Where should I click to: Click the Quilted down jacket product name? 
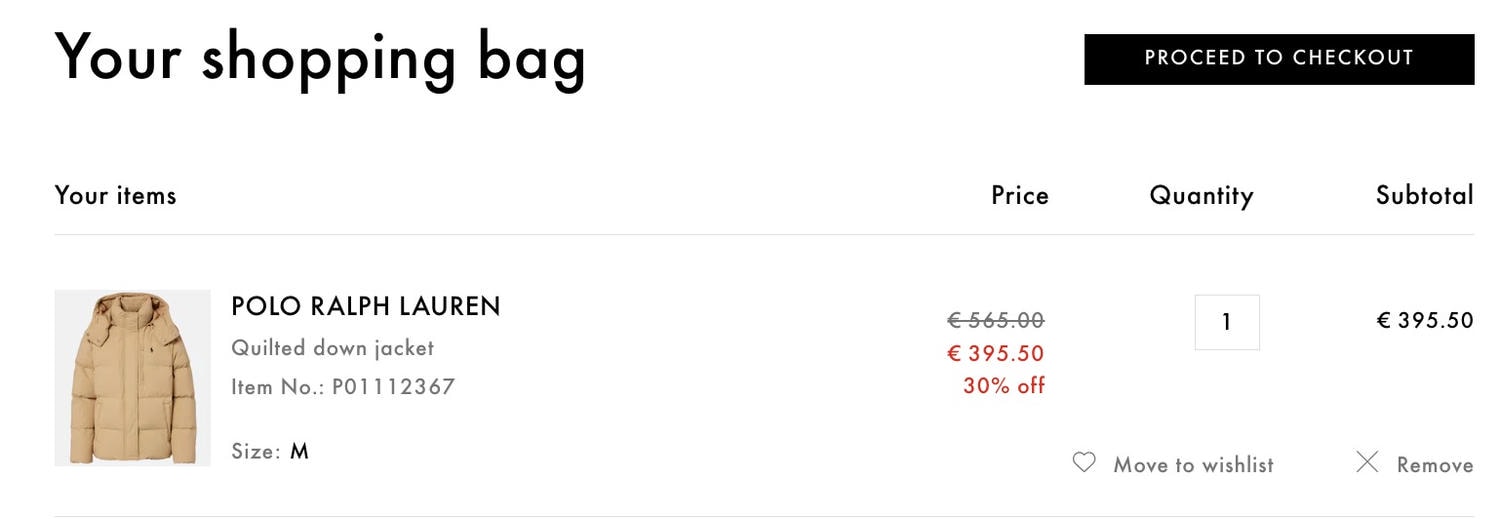pyautogui.click(x=333, y=348)
